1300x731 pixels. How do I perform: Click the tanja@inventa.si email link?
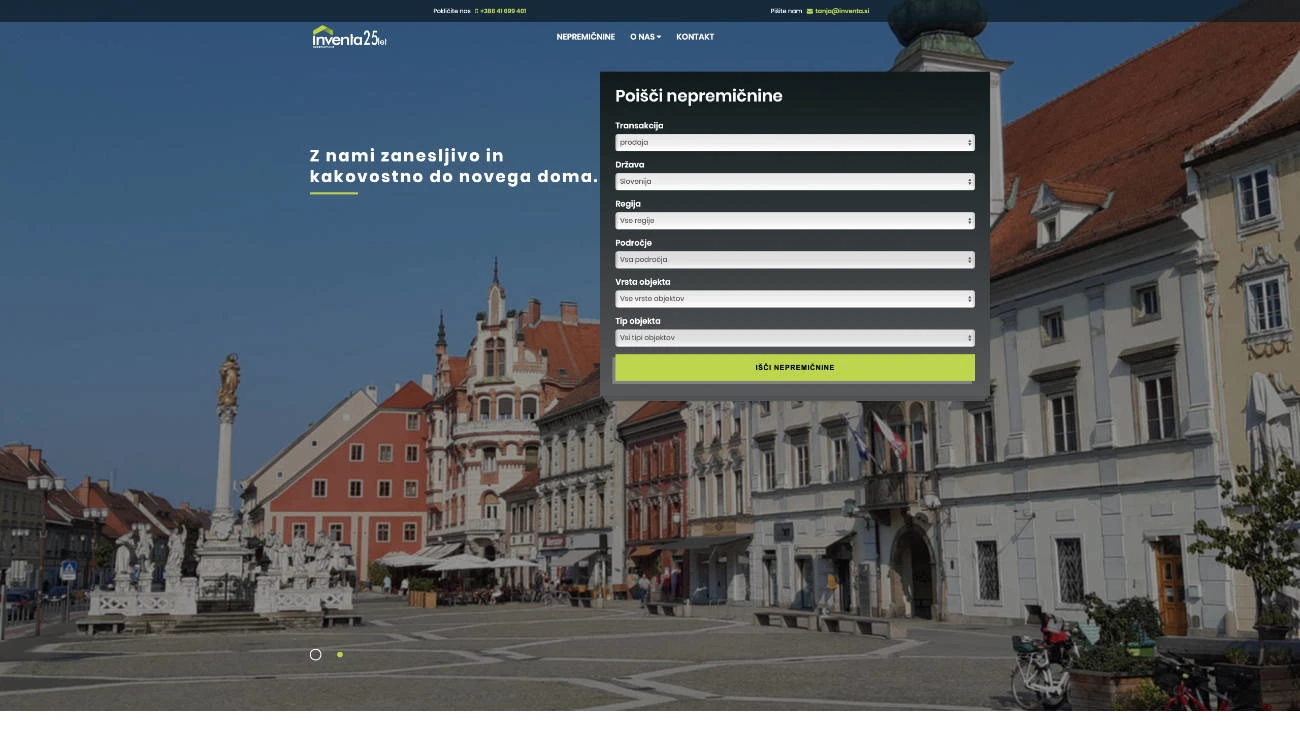click(842, 10)
